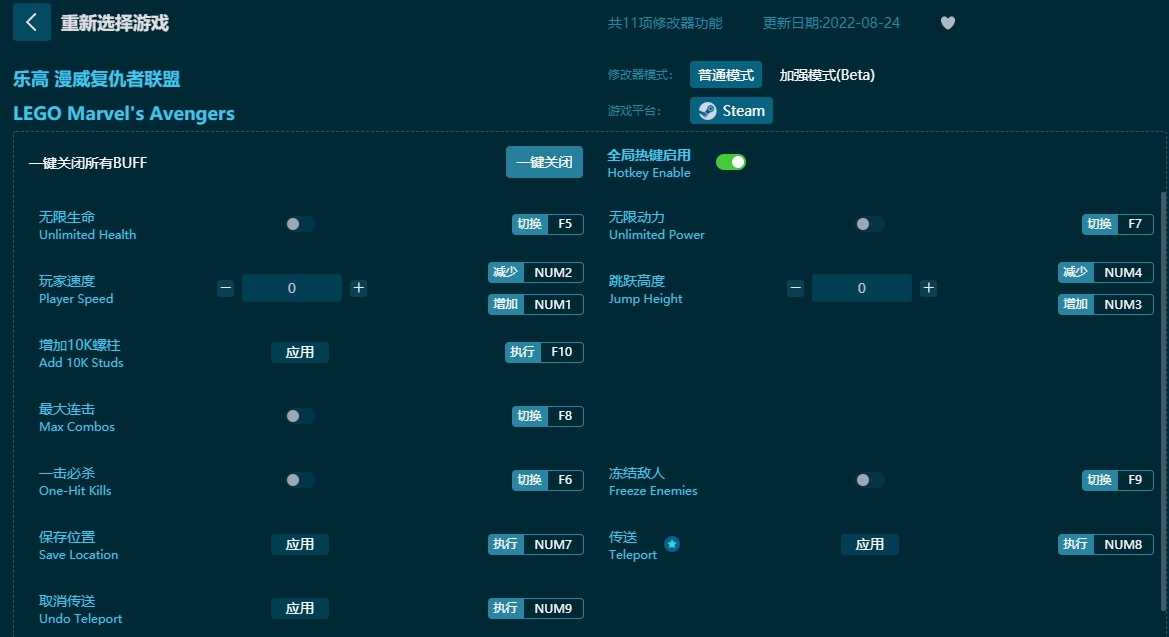This screenshot has height=637, width=1169.
Task: Apply Teleport
Action: tap(869, 545)
